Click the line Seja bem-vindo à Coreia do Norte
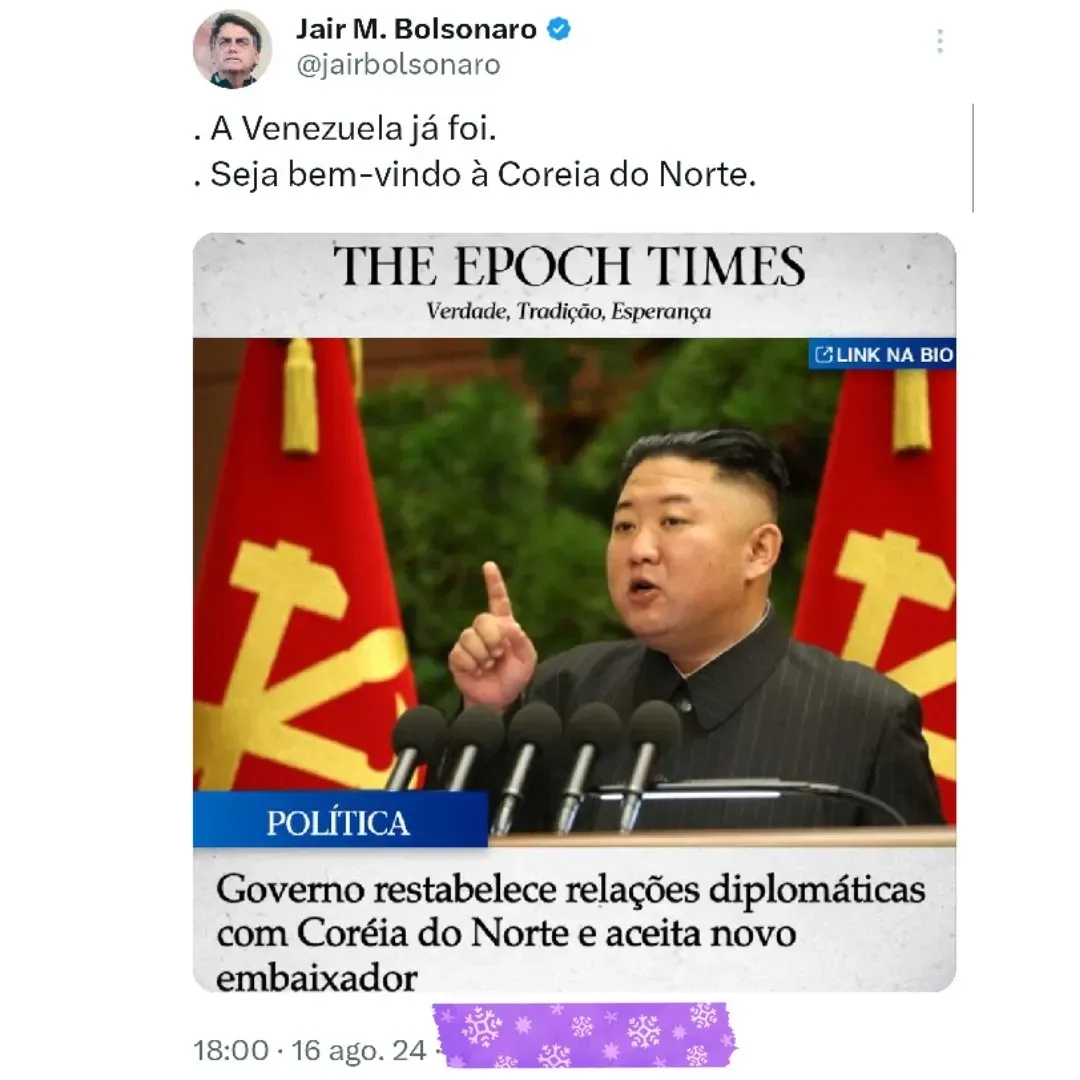 click(475, 174)
